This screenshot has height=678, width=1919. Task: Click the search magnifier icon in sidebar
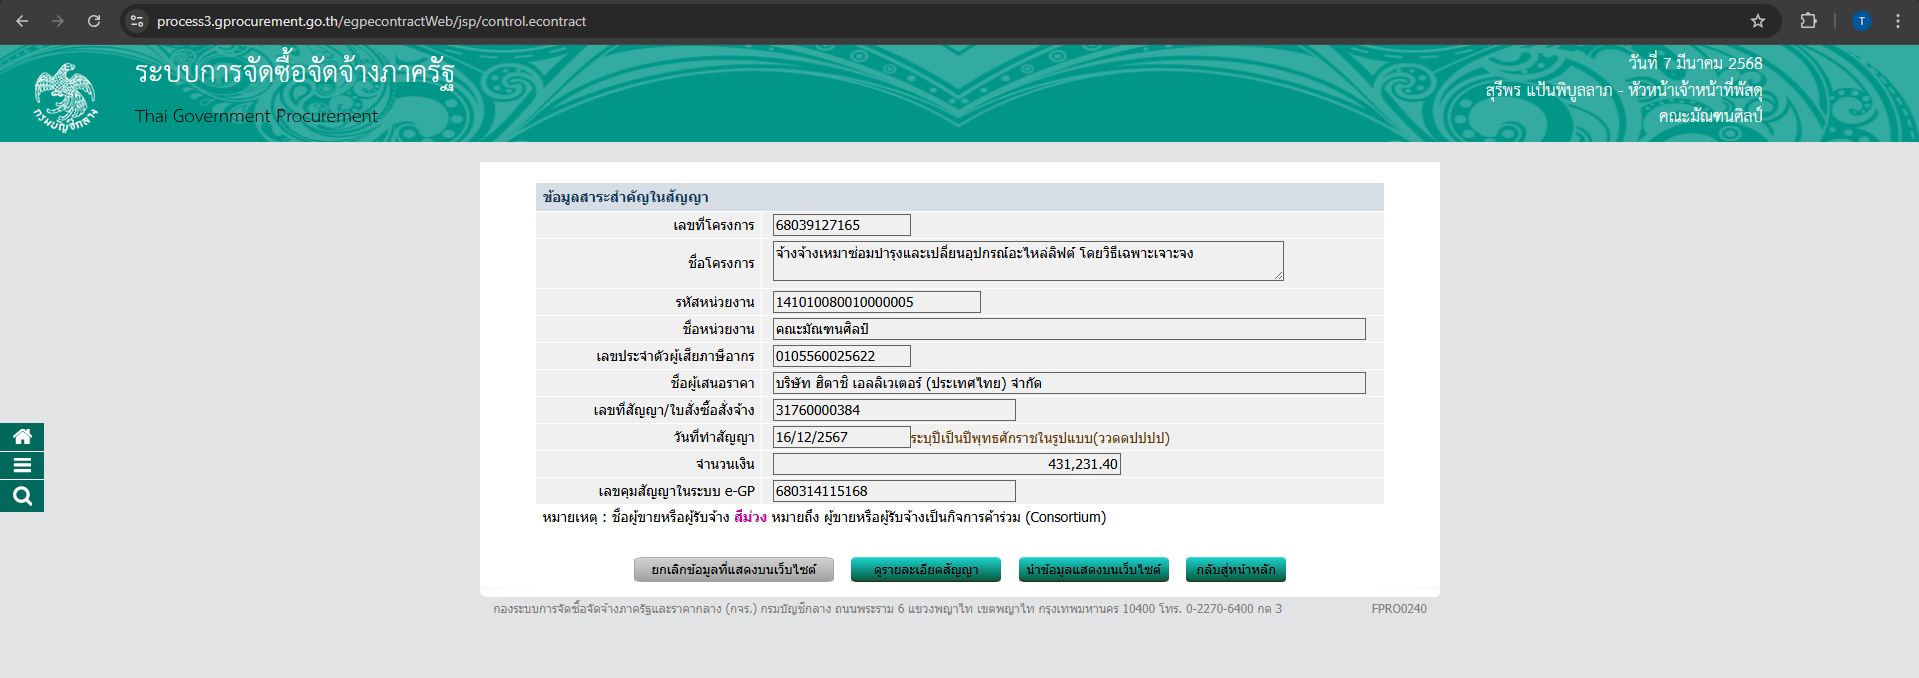[22, 496]
